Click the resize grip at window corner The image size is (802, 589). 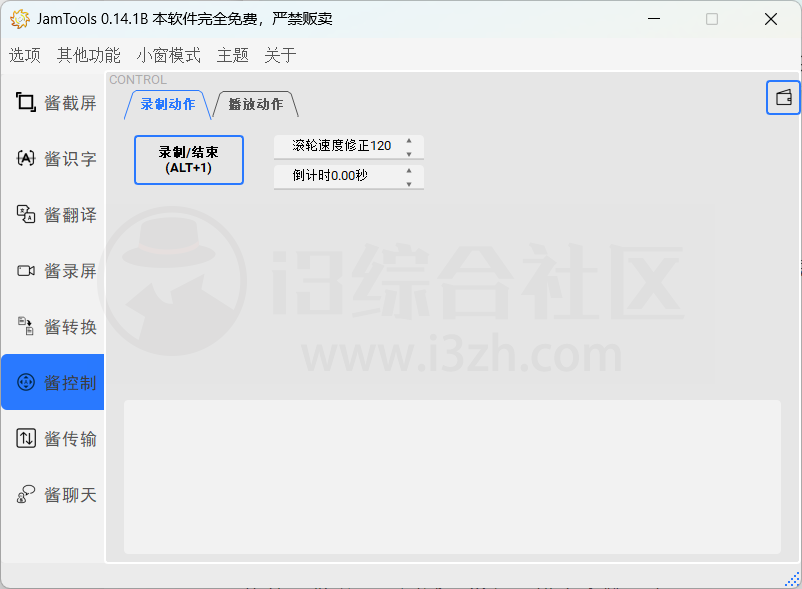pos(793,579)
